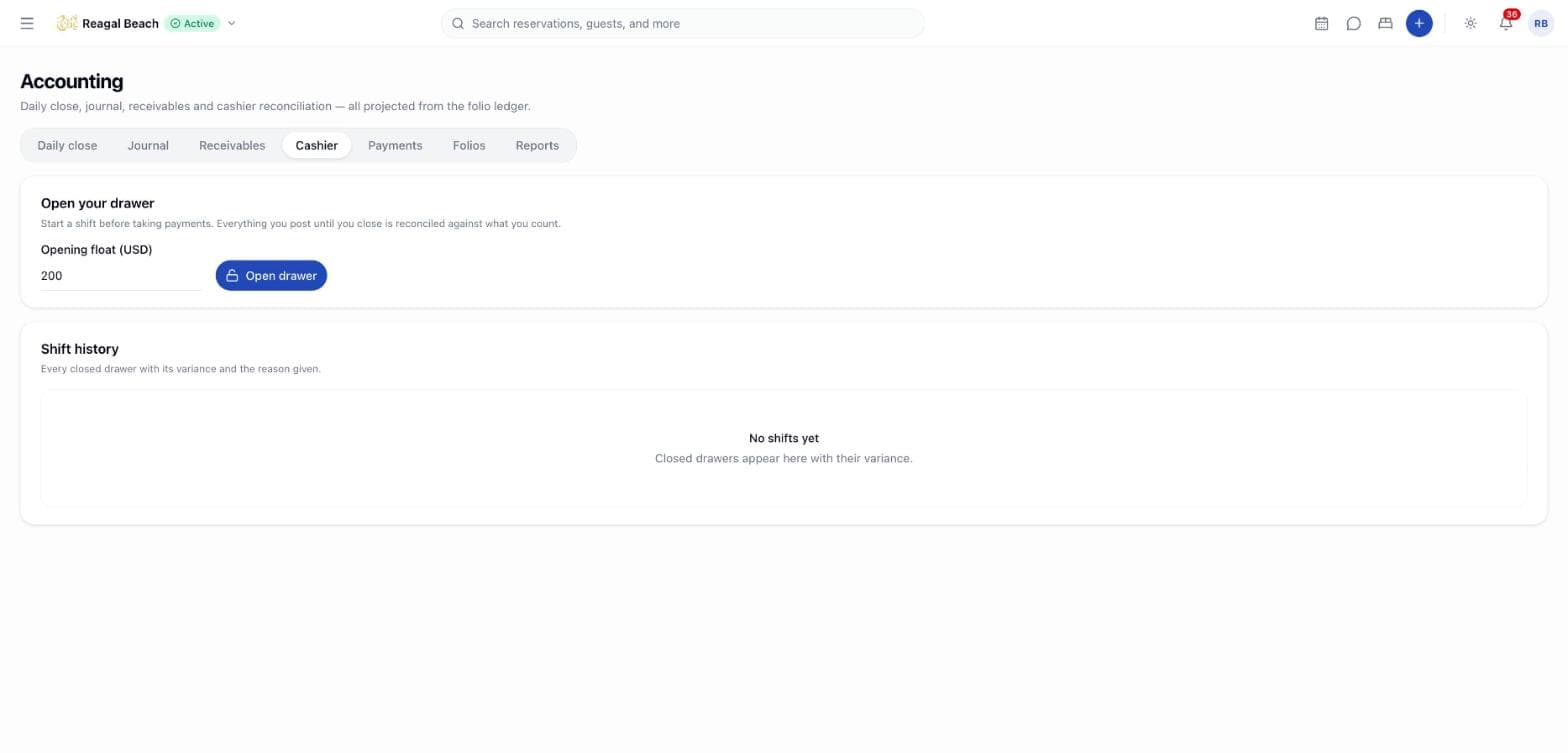Click the Opening float amount field

(x=121, y=276)
